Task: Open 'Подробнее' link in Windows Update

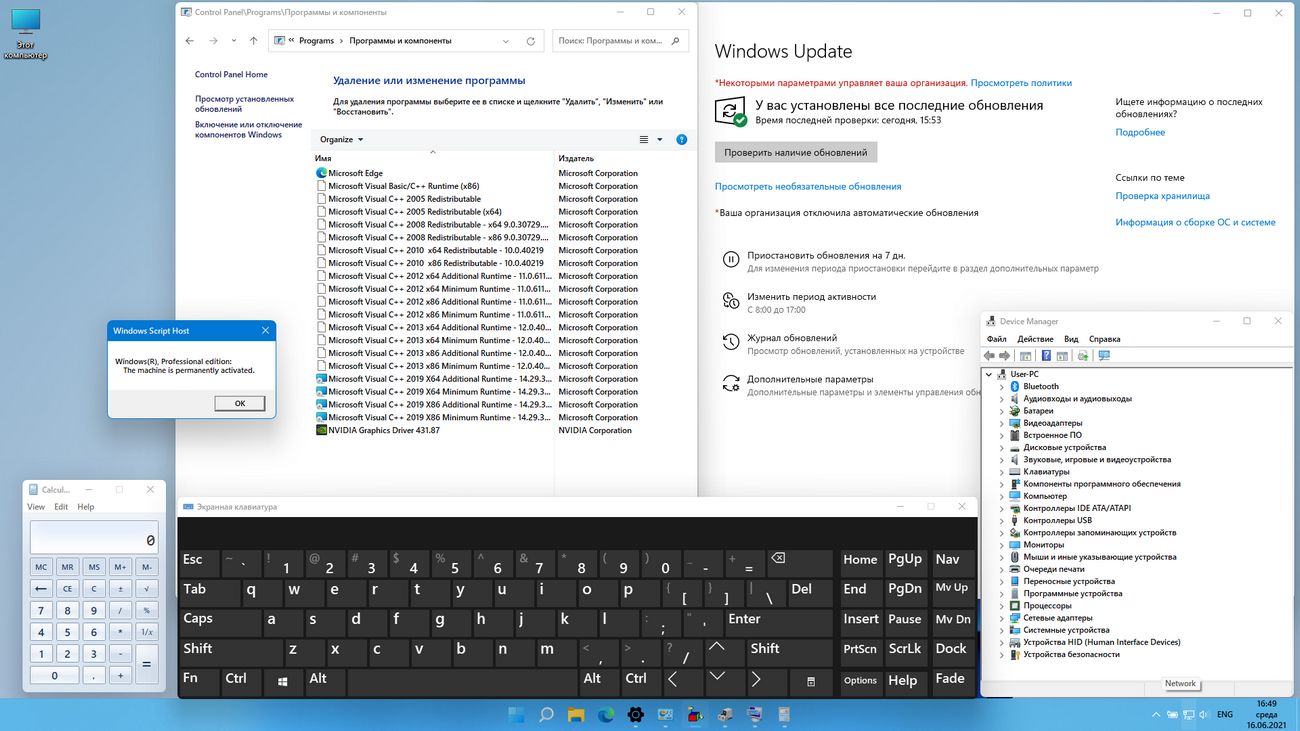Action: (x=1140, y=132)
